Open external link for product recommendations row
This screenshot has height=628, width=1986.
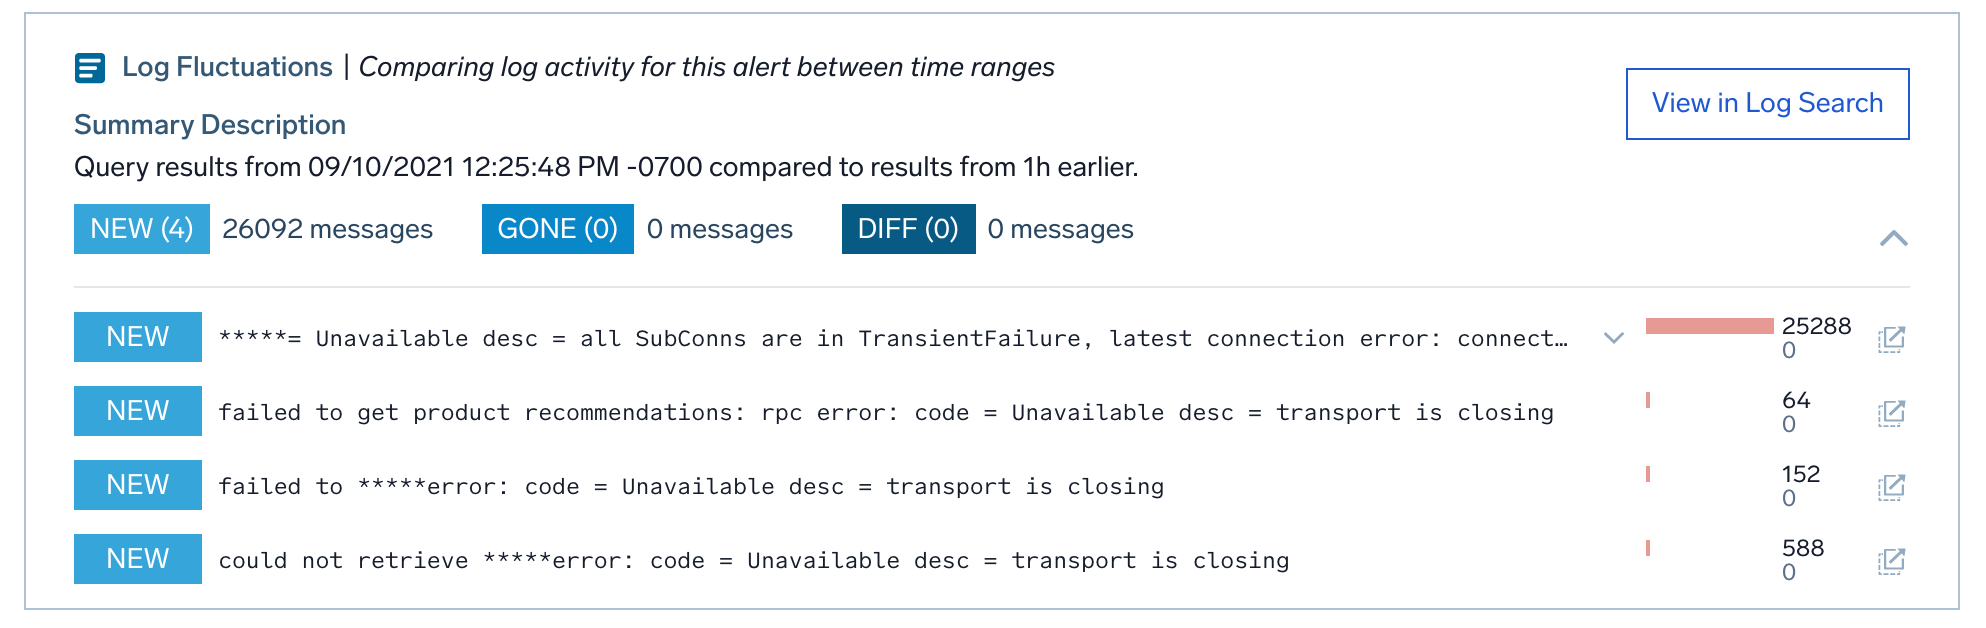1891,413
